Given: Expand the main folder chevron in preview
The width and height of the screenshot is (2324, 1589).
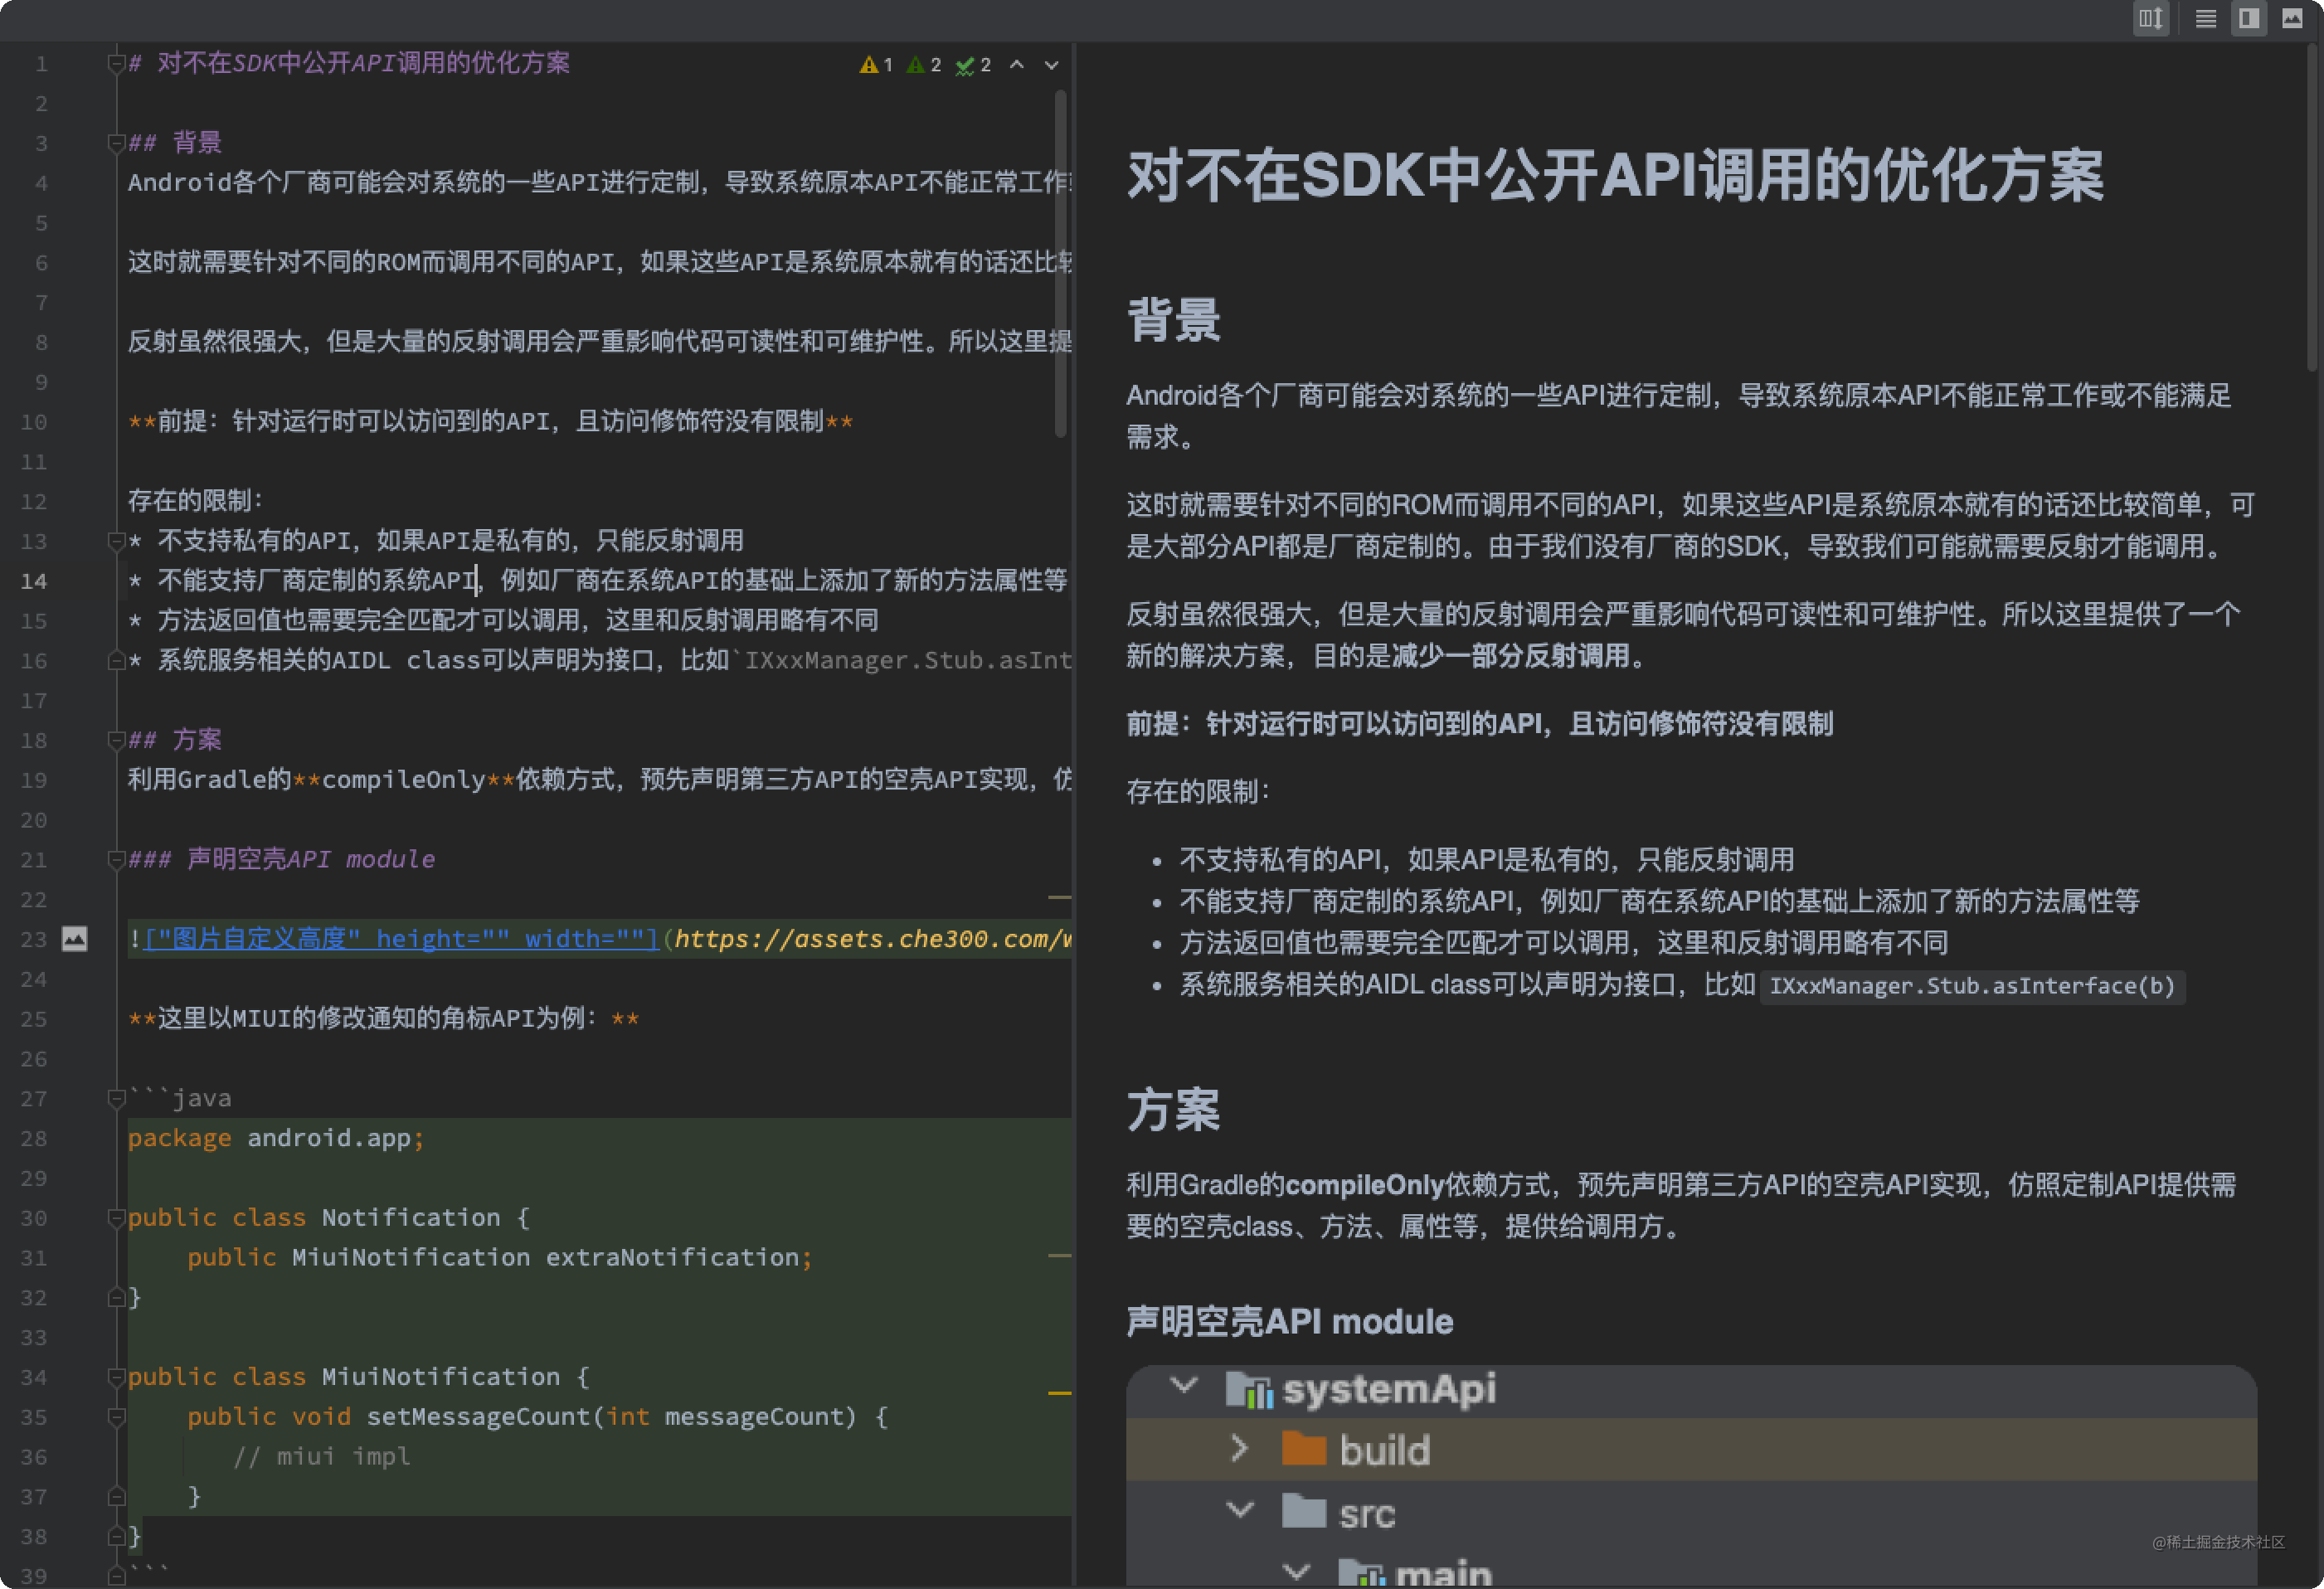Looking at the screenshot, I should (1297, 1570).
